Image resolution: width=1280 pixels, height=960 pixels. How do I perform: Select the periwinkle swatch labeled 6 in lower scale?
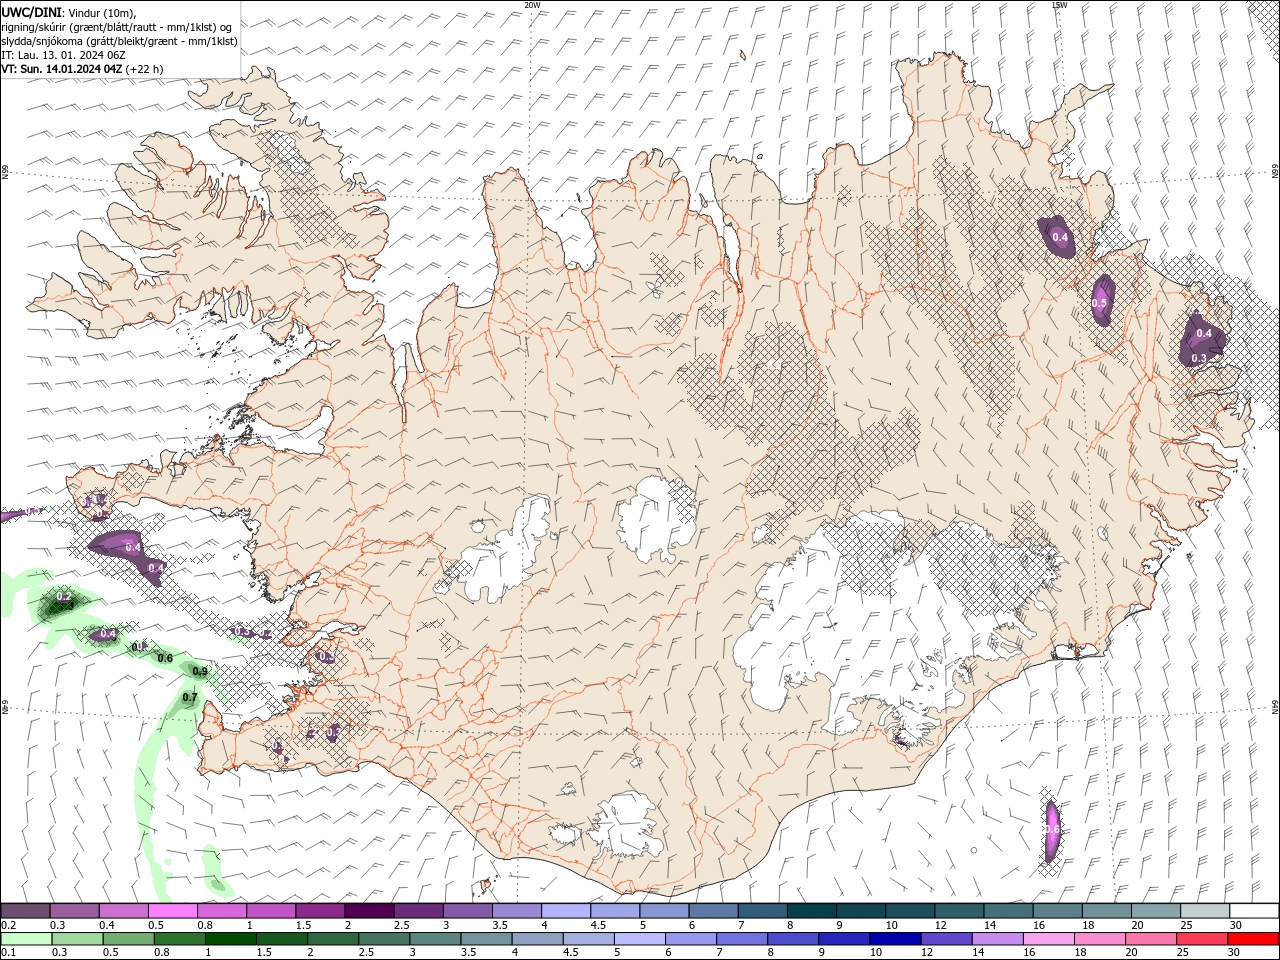click(x=691, y=939)
